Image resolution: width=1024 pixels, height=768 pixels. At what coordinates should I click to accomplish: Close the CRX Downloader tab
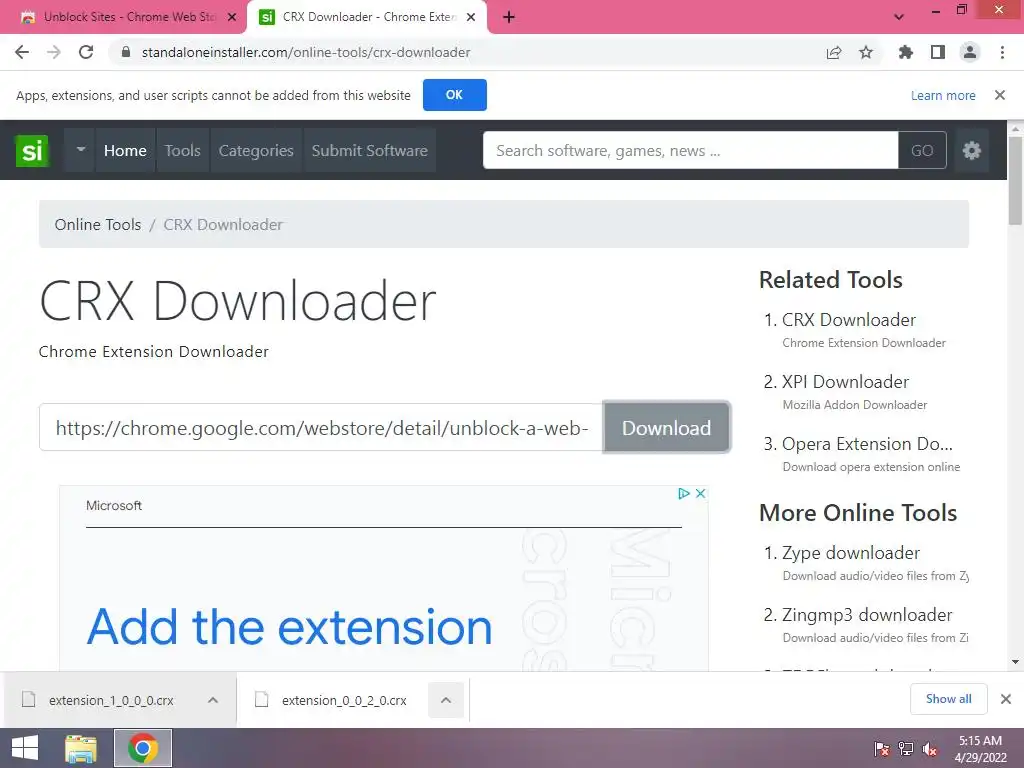click(471, 17)
